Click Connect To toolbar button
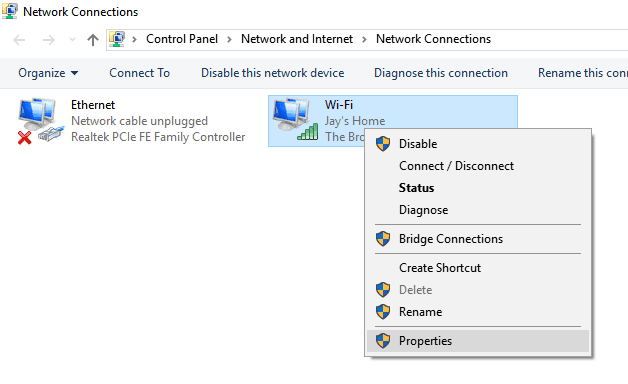This screenshot has height=384, width=628. [x=139, y=73]
